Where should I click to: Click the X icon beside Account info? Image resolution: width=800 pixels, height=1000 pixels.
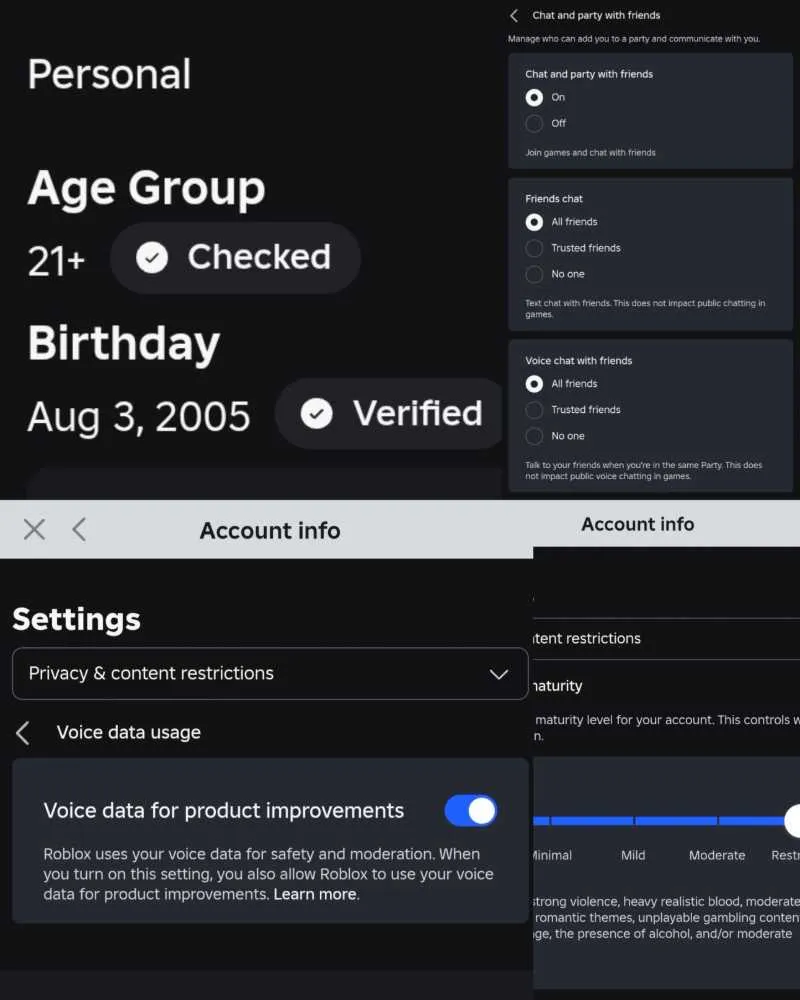[x=34, y=529]
